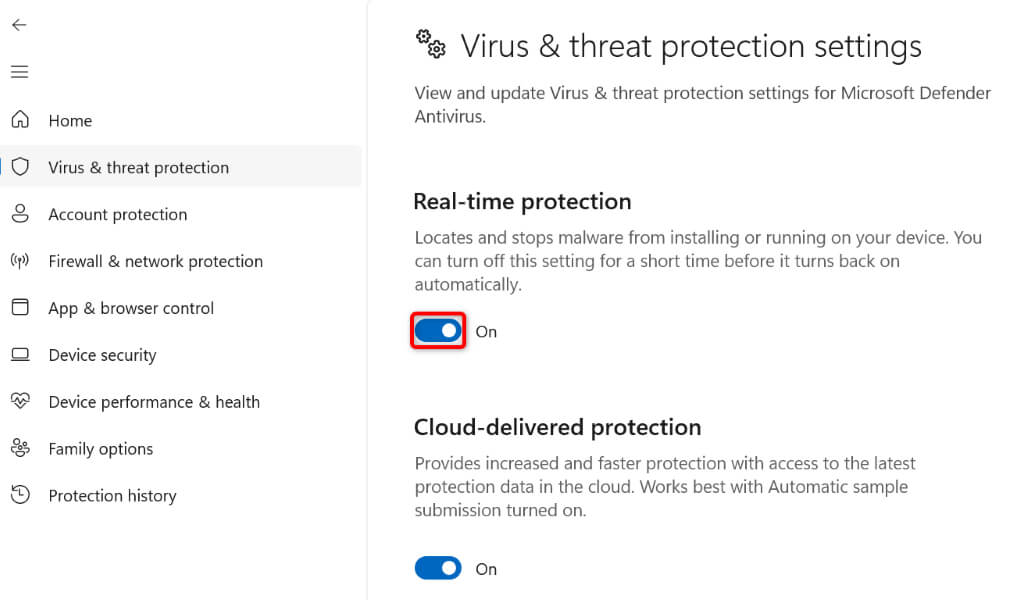Viewport: 1014px width, 600px height.
Task: Open Protection history section
Action: pyautogui.click(x=112, y=497)
